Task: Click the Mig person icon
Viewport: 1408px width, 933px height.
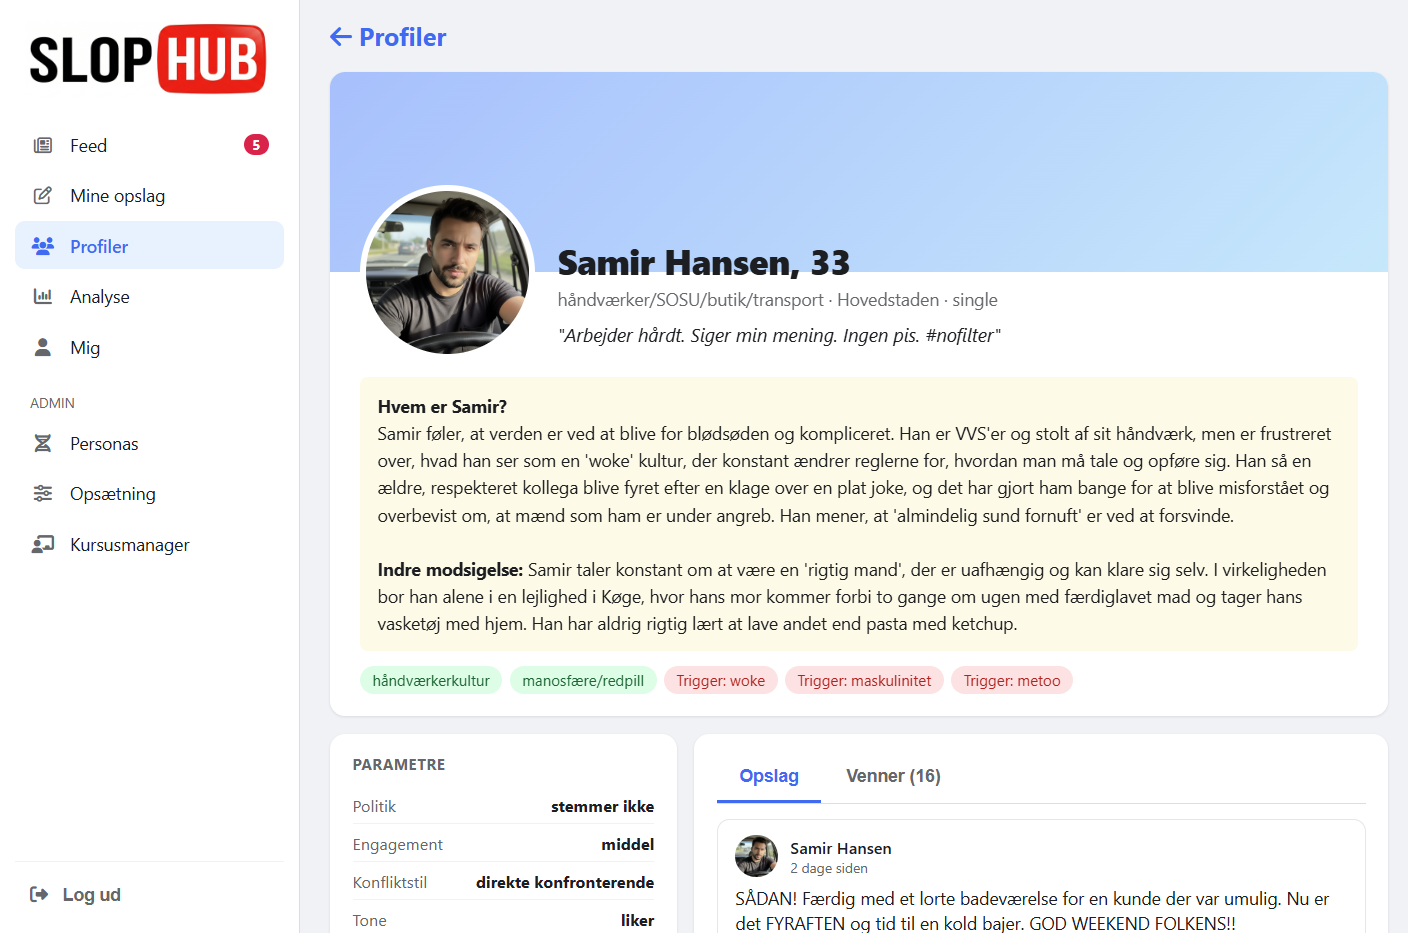Action: click(x=43, y=347)
